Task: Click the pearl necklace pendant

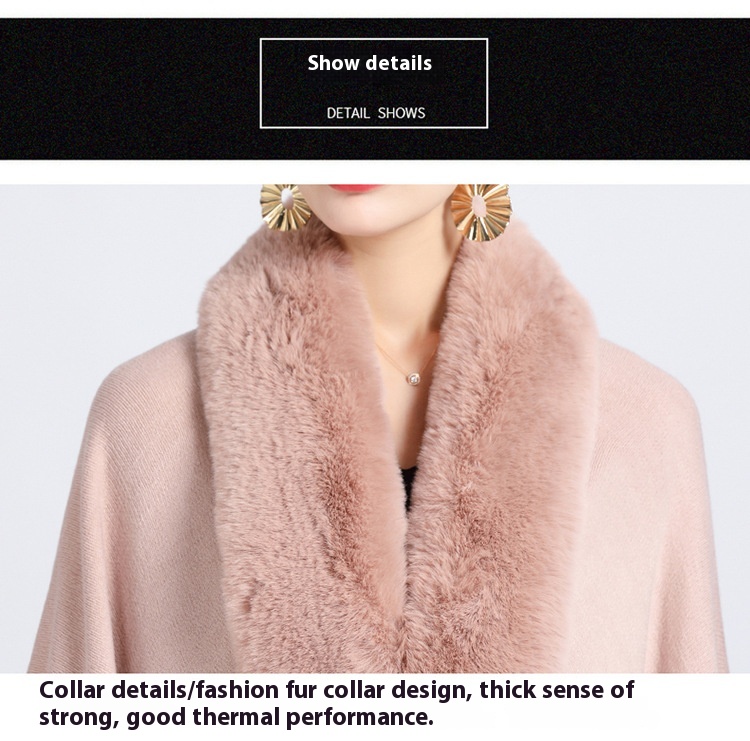Action: click(x=413, y=379)
